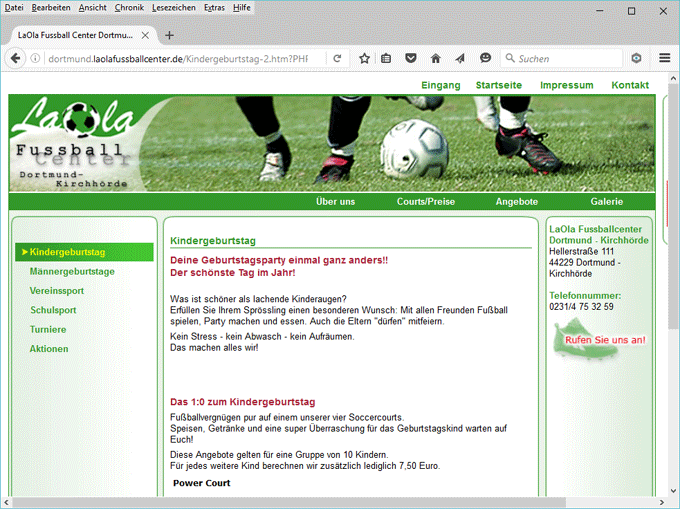
Task: Go to the browser home icon
Action: (x=435, y=58)
